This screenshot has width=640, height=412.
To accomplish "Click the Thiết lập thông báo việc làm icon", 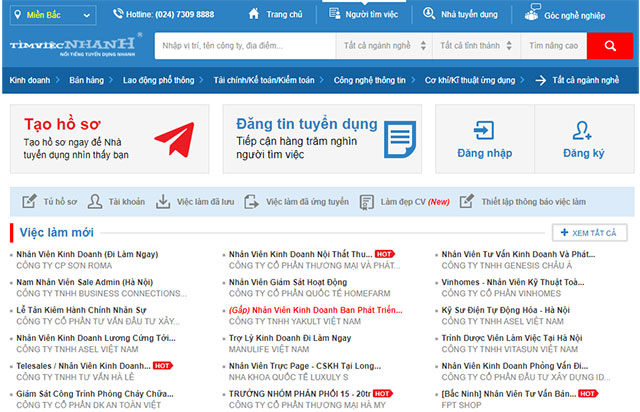I will tap(467, 201).
